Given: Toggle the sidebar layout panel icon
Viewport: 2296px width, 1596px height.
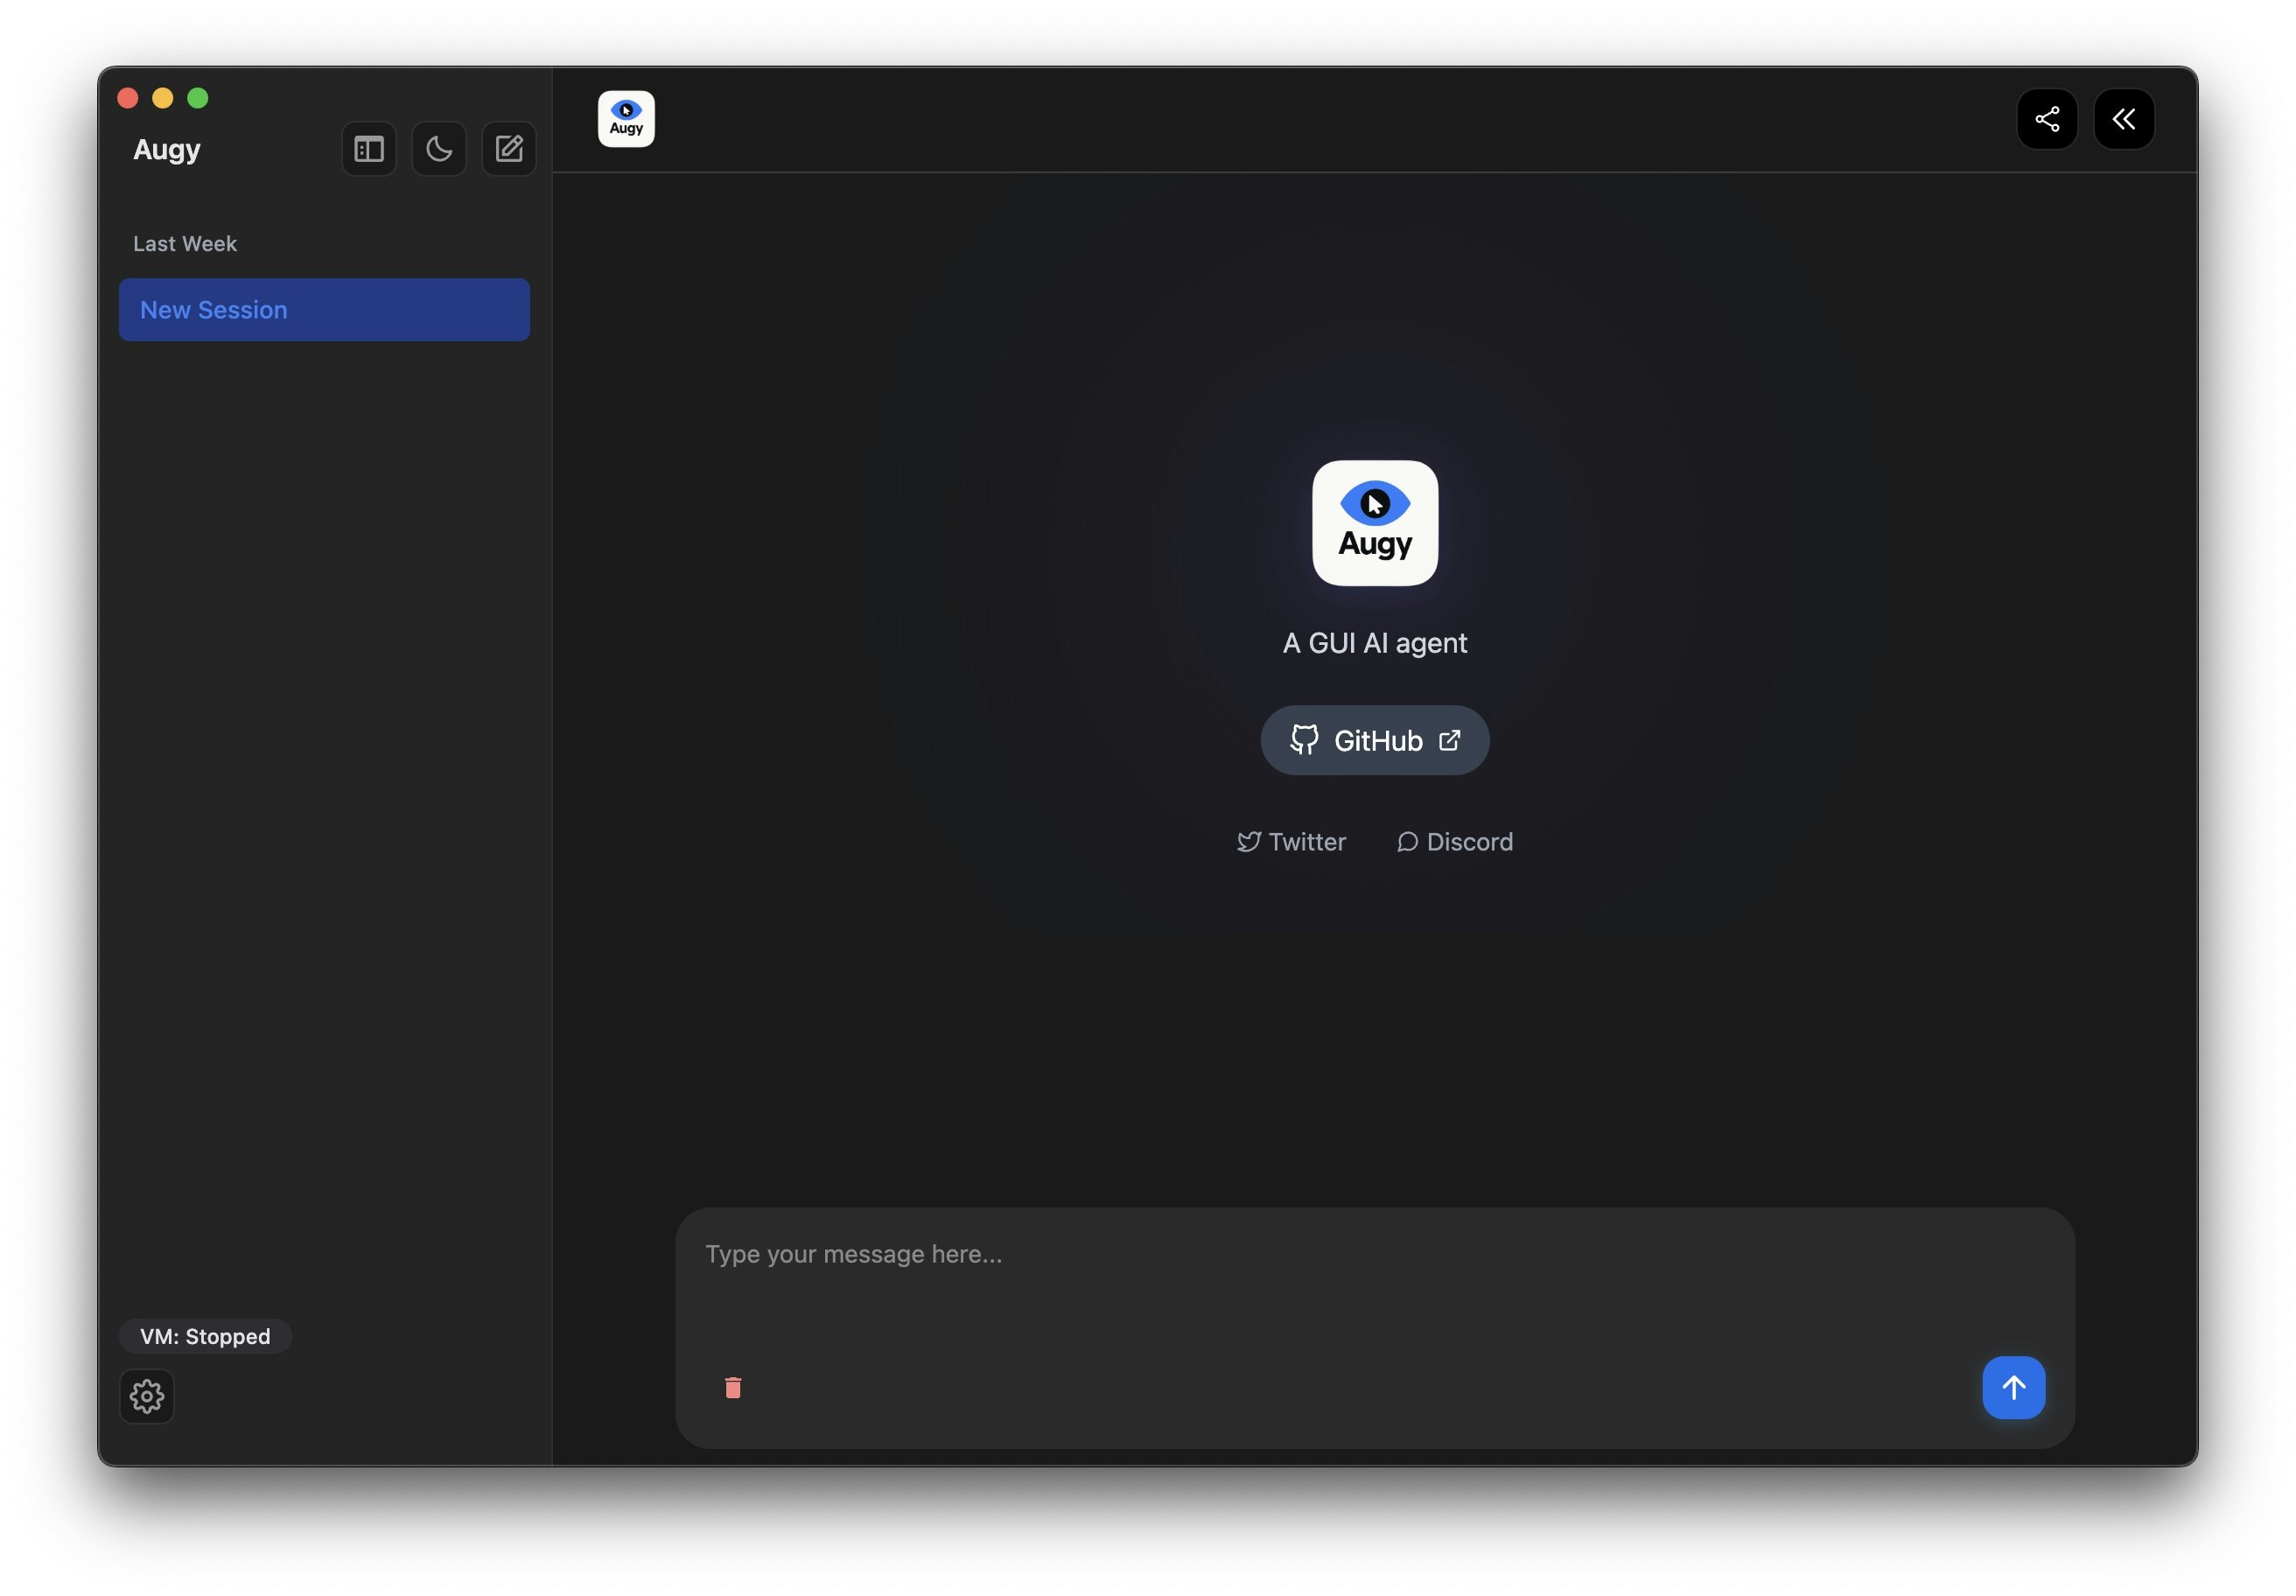Looking at the screenshot, I should pos(368,149).
